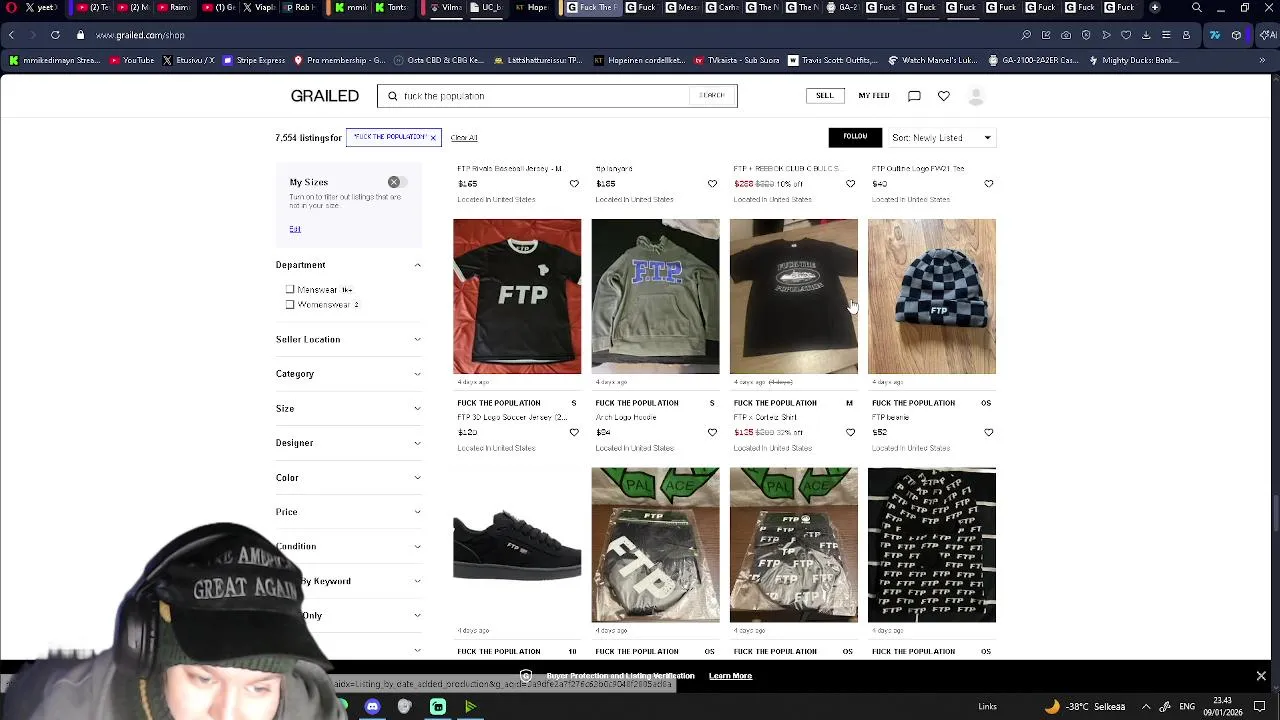Screen dimensions: 1280x720
Task: Open the black FTP all-over print thumbnail
Action: click(932, 545)
